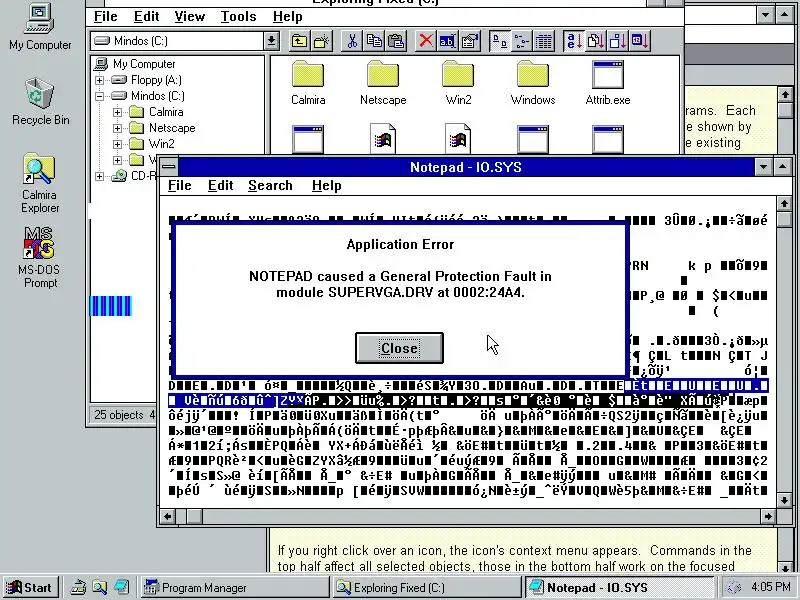
Task: Expand the CD-ROM drive tree node
Action: pyautogui.click(x=99, y=176)
